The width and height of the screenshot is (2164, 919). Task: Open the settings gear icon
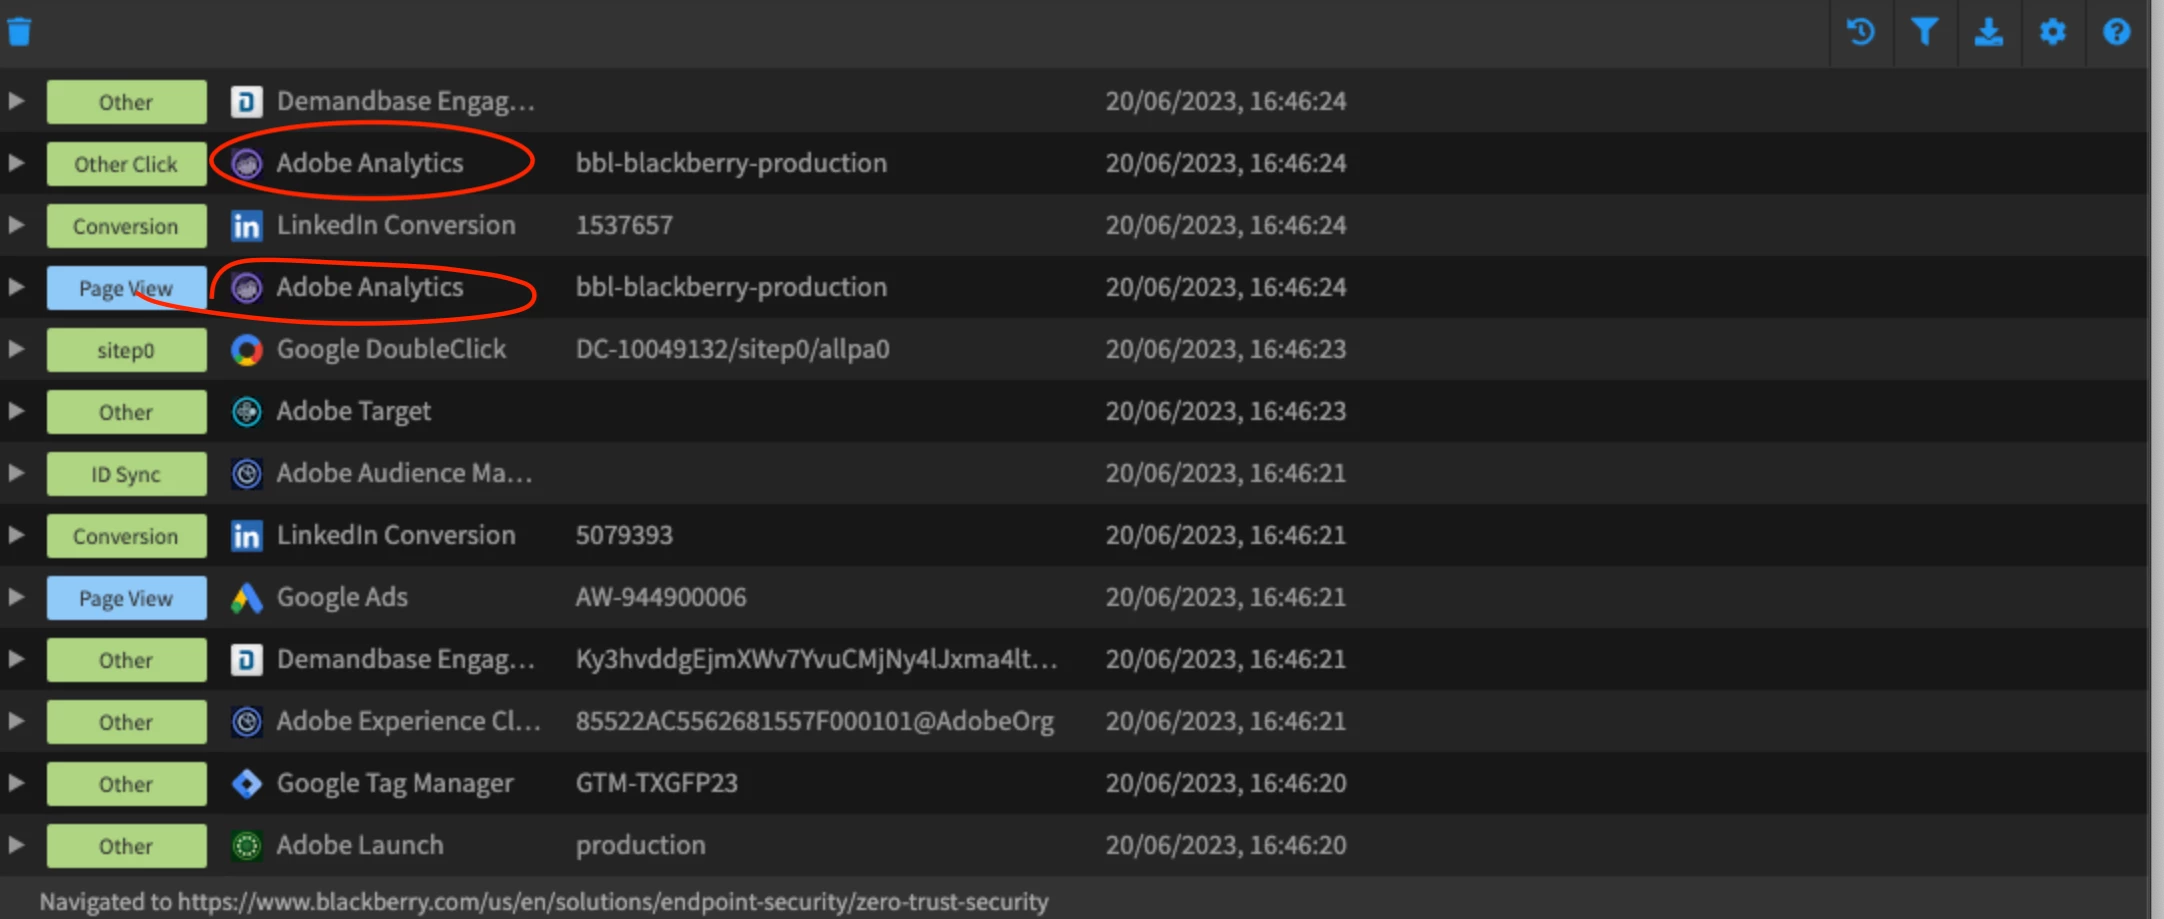point(2053,32)
